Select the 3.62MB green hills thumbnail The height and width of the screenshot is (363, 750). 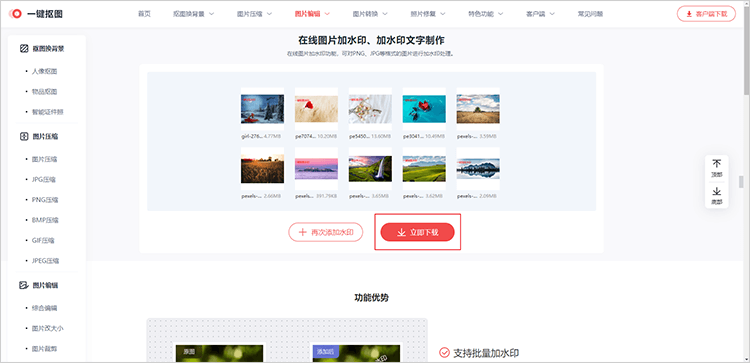424,169
